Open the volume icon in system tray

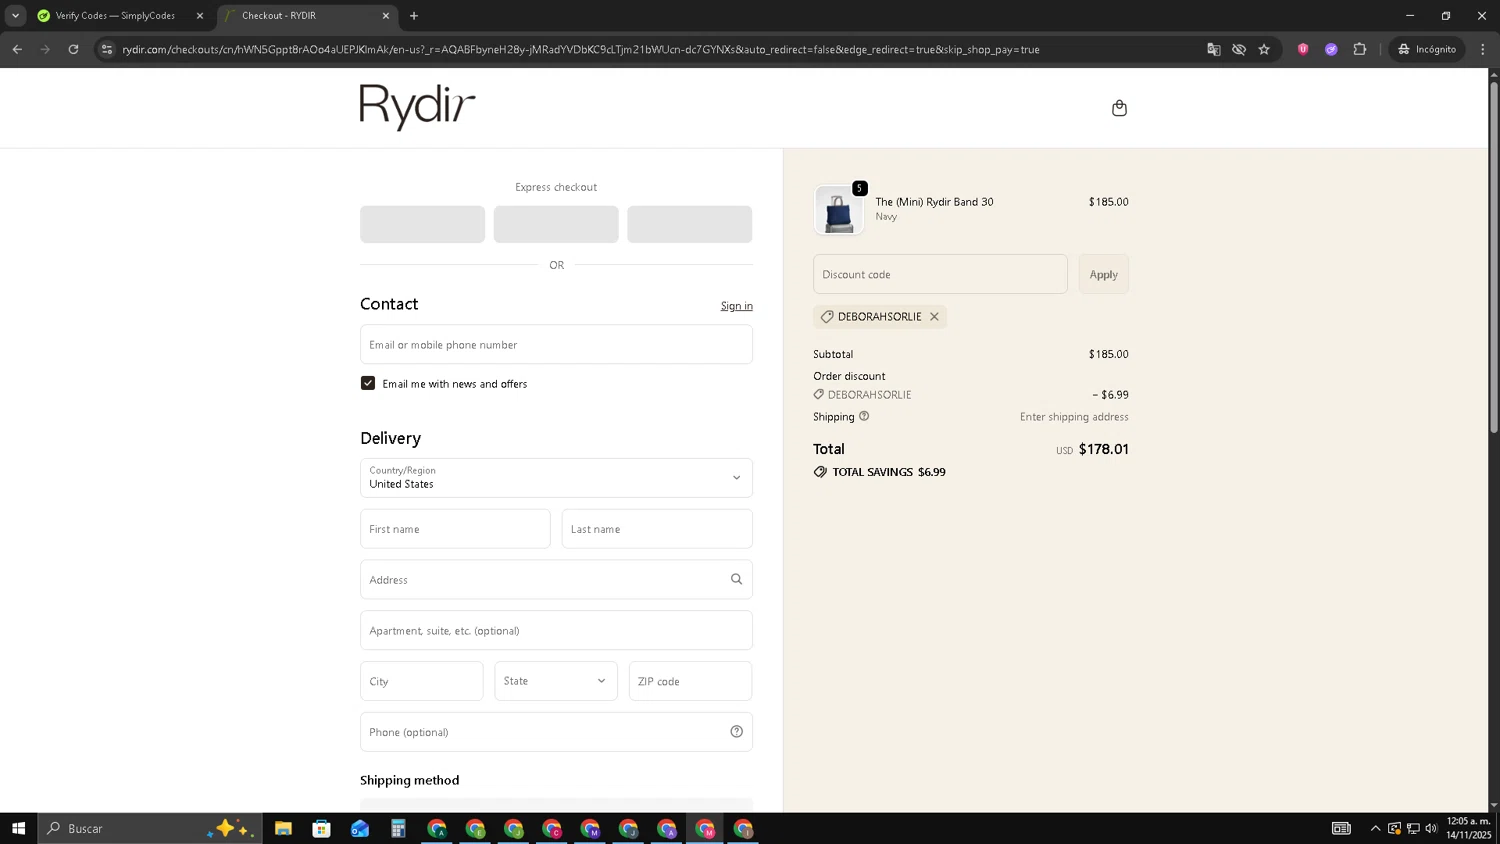tap(1431, 828)
